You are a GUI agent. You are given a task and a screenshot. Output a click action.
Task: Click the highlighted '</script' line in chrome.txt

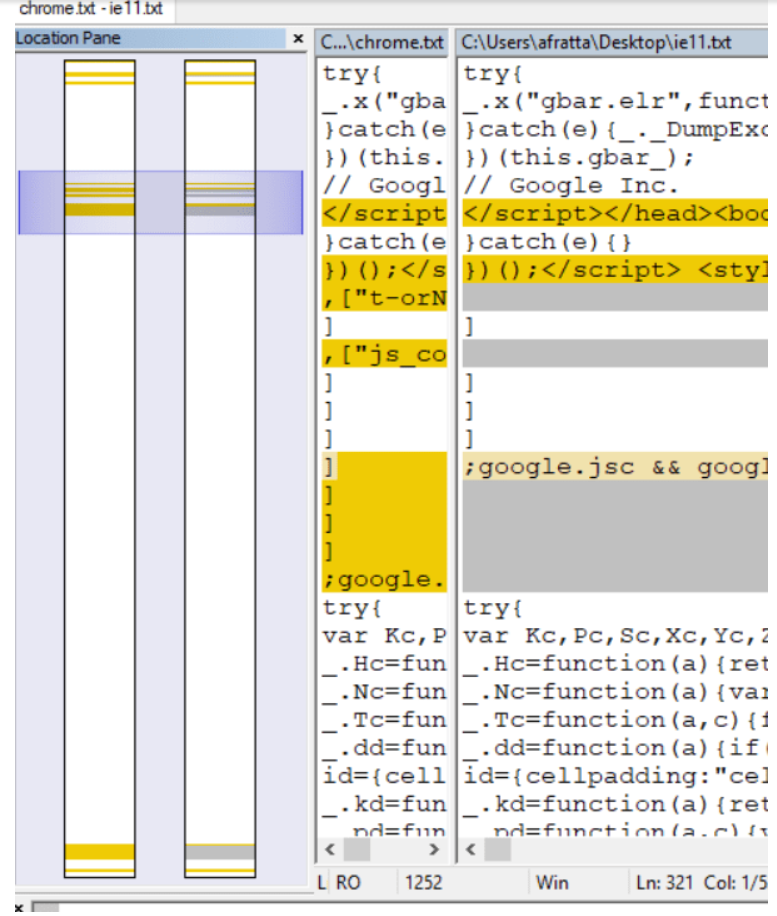384,213
